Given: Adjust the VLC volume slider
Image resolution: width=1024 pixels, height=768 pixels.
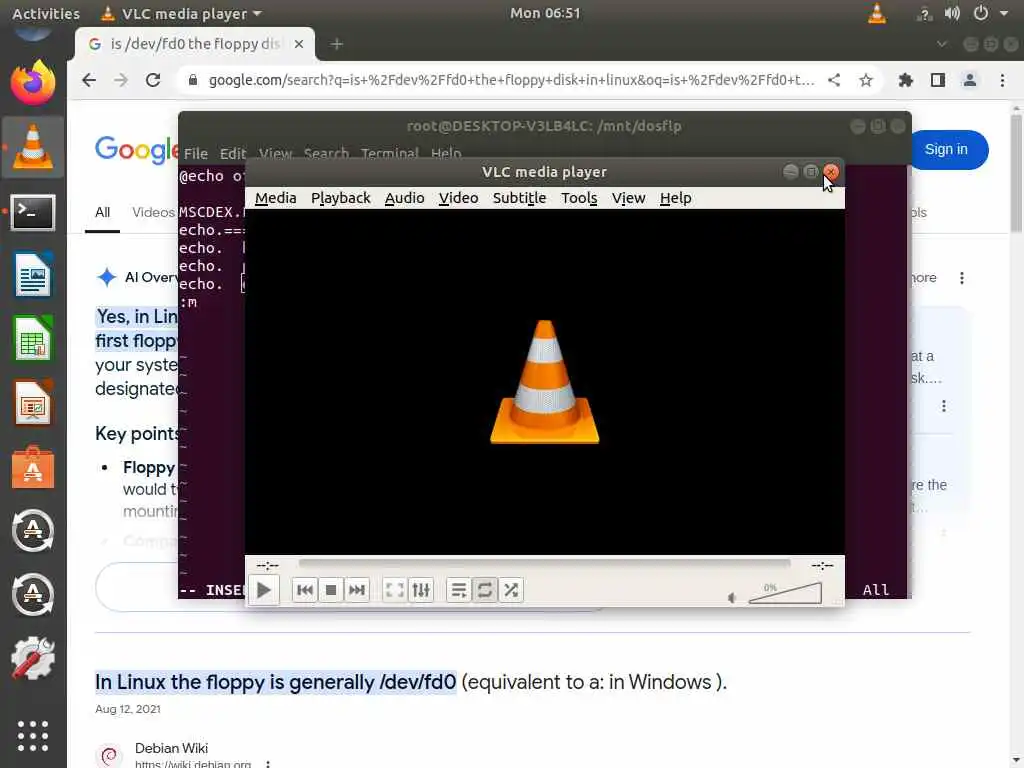Looking at the screenshot, I should (x=785, y=593).
